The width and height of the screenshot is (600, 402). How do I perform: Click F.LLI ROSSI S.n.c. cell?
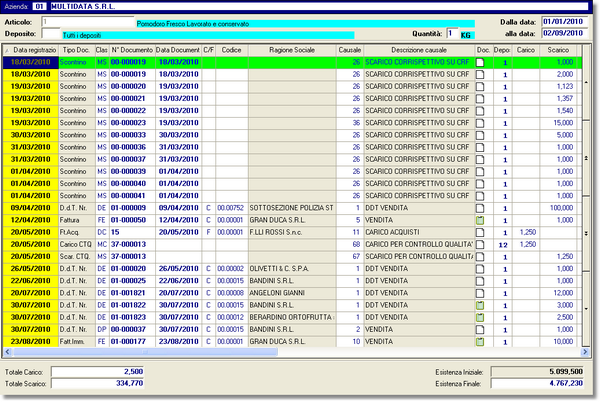click(x=292, y=232)
